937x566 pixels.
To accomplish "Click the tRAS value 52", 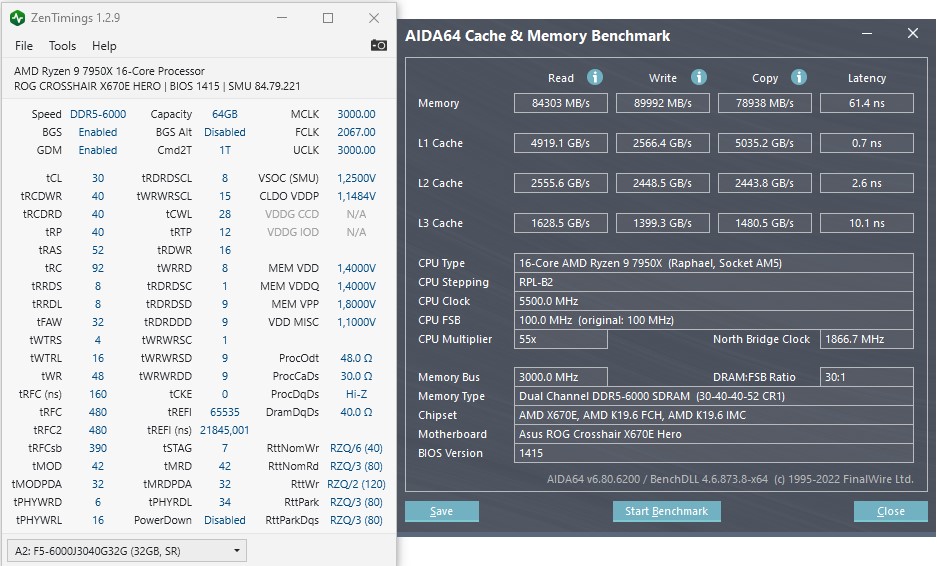I will (x=98, y=250).
